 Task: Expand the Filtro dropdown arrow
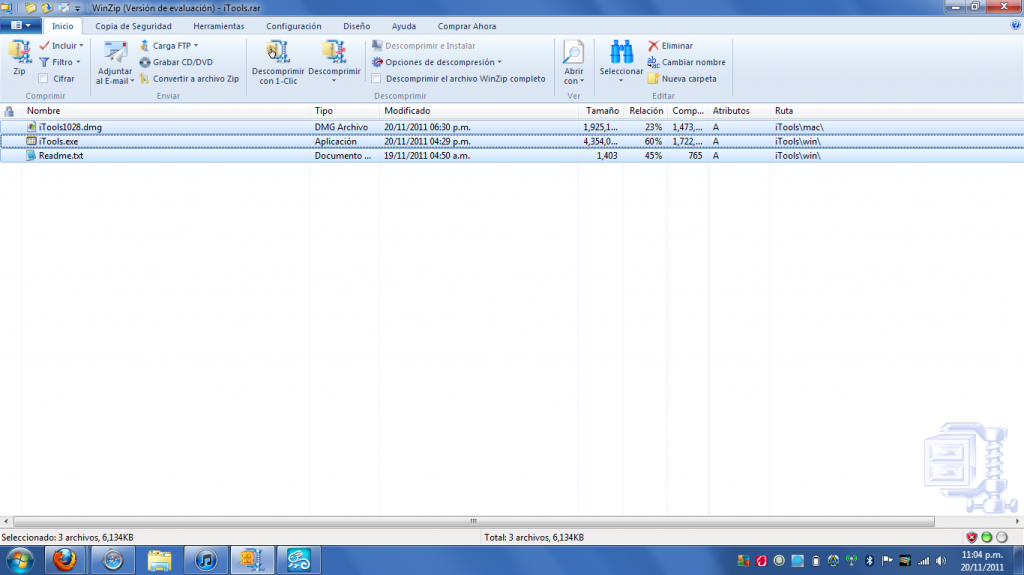[x=78, y=62]
